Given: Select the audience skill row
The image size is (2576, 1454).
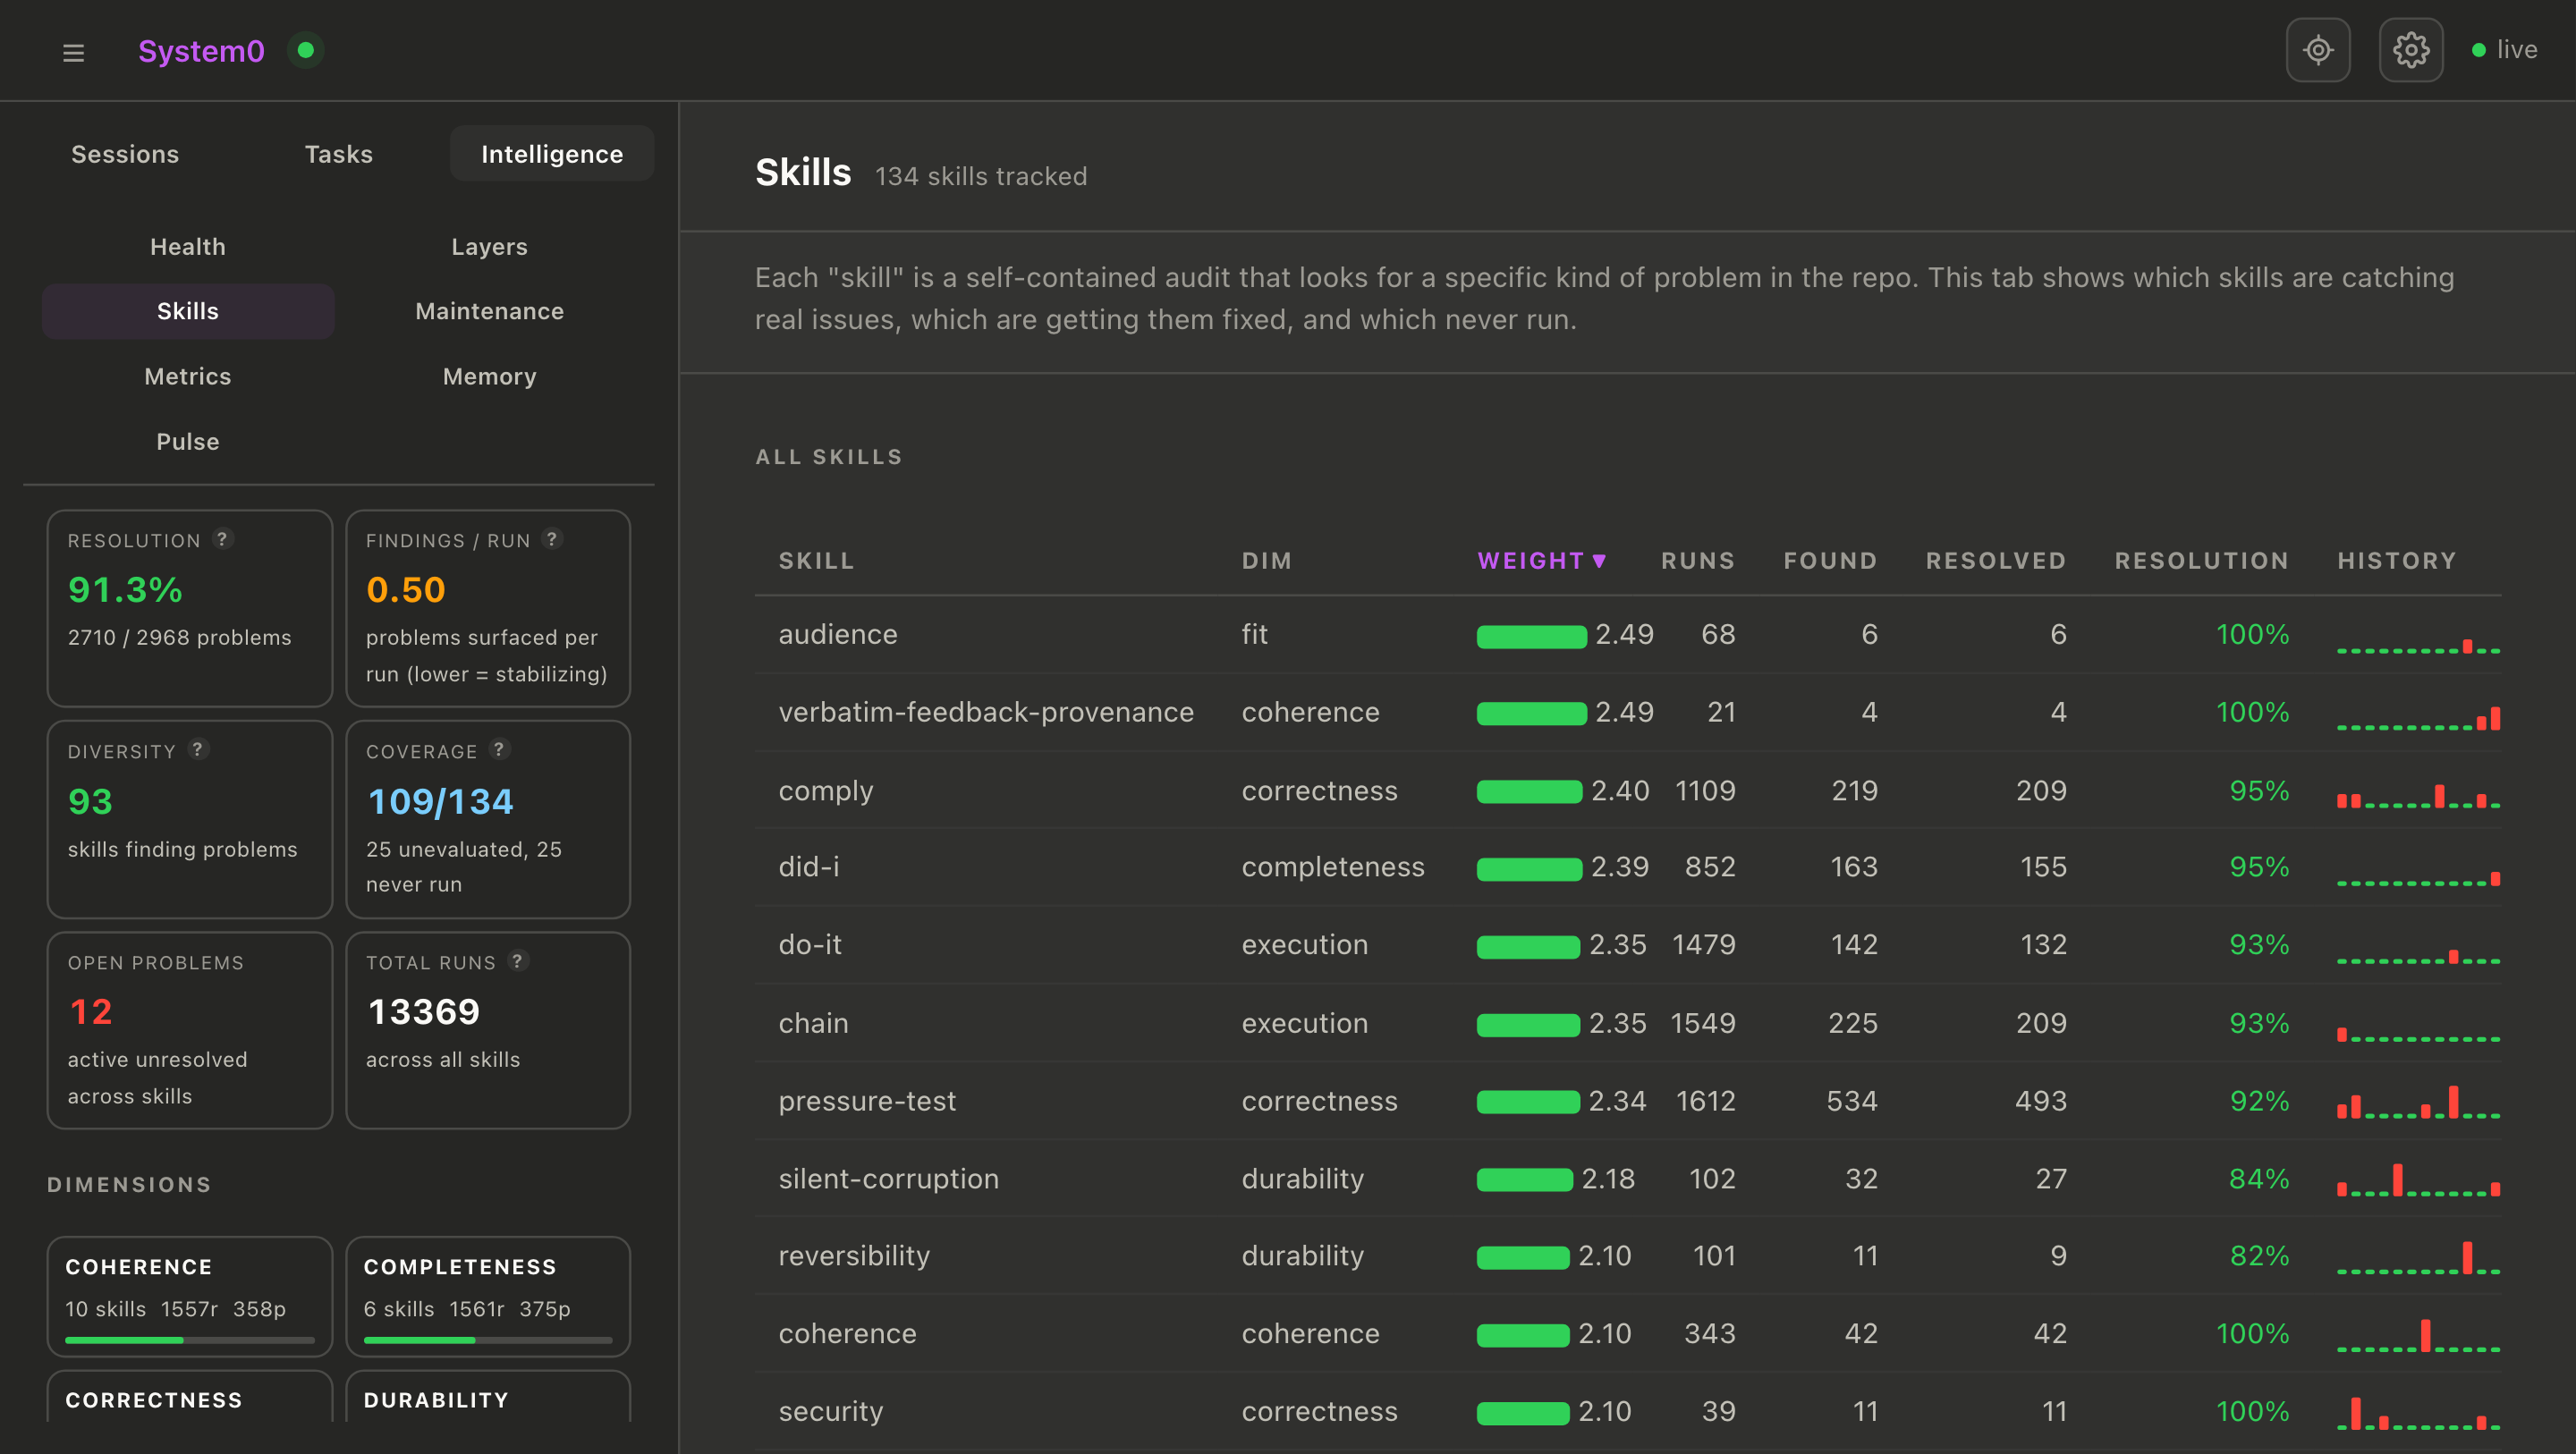Looking at the screenshot, I should (1628, 635).
